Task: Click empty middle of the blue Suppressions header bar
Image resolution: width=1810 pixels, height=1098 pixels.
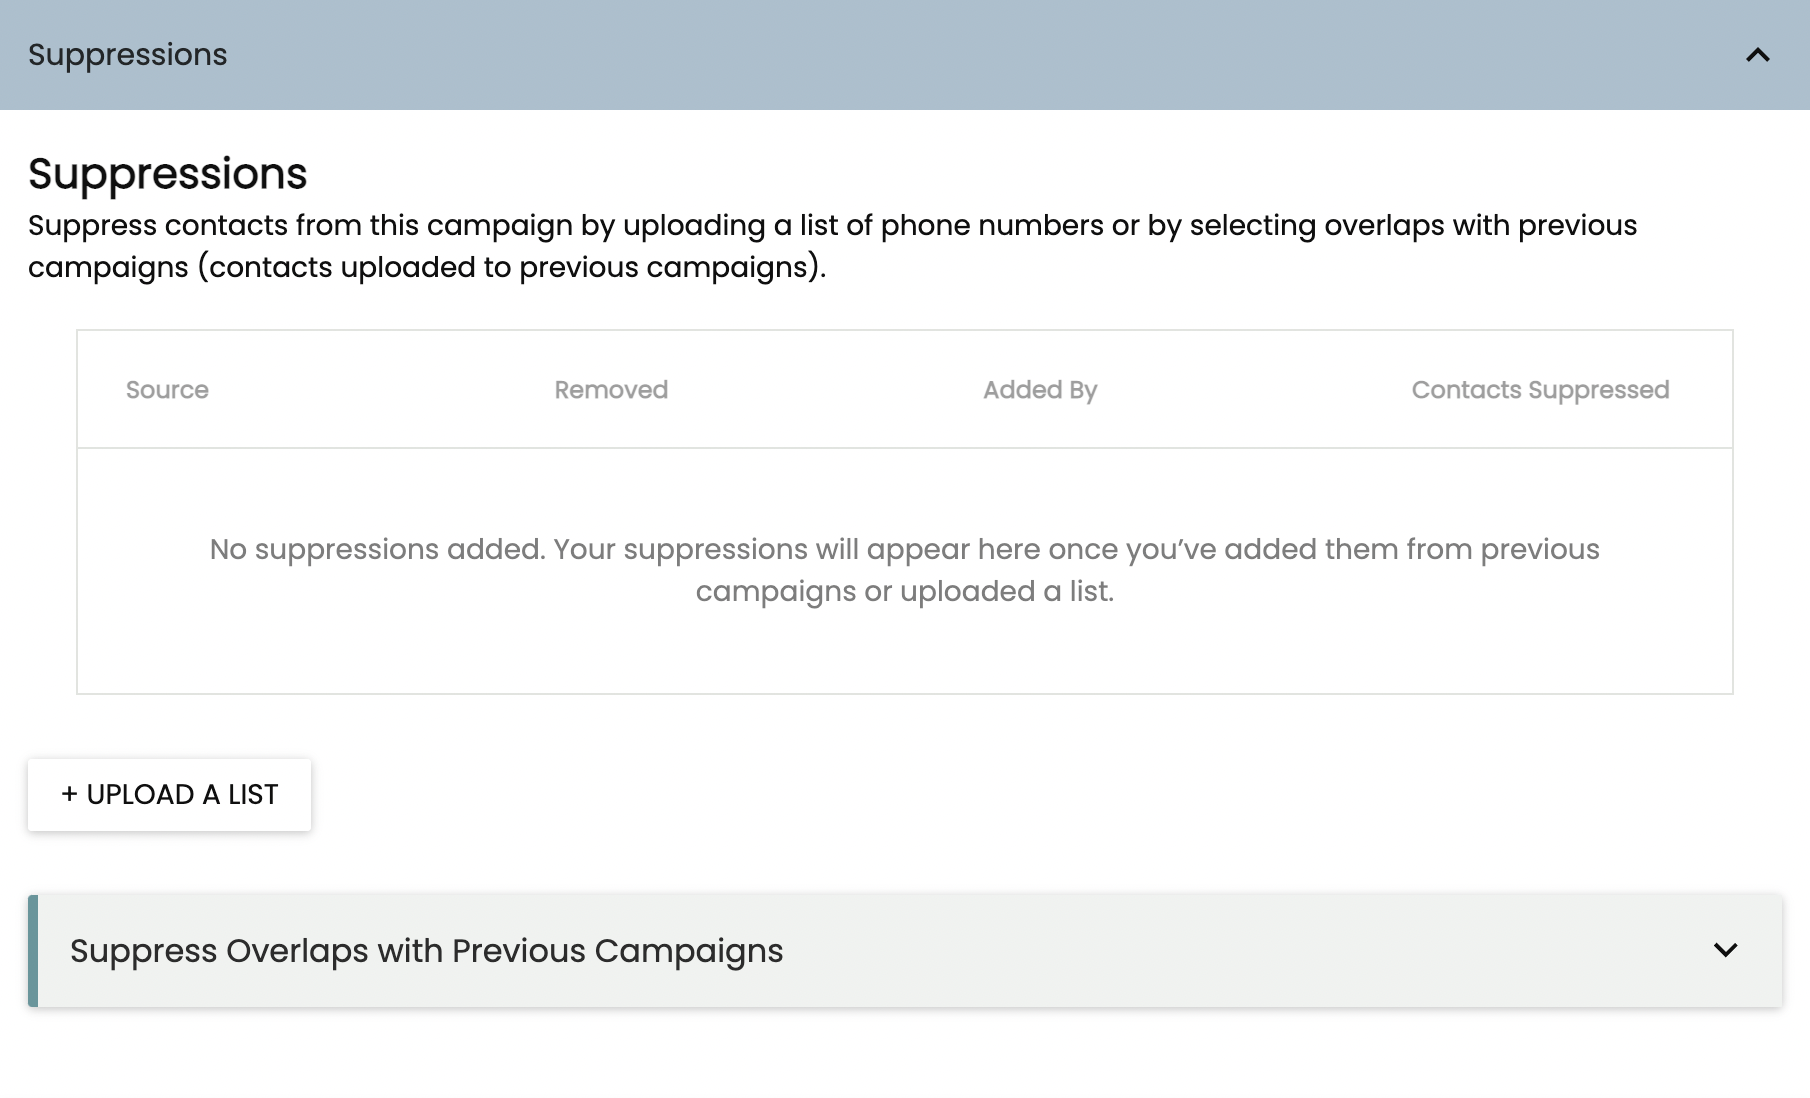Action: (x=900, y=55)
